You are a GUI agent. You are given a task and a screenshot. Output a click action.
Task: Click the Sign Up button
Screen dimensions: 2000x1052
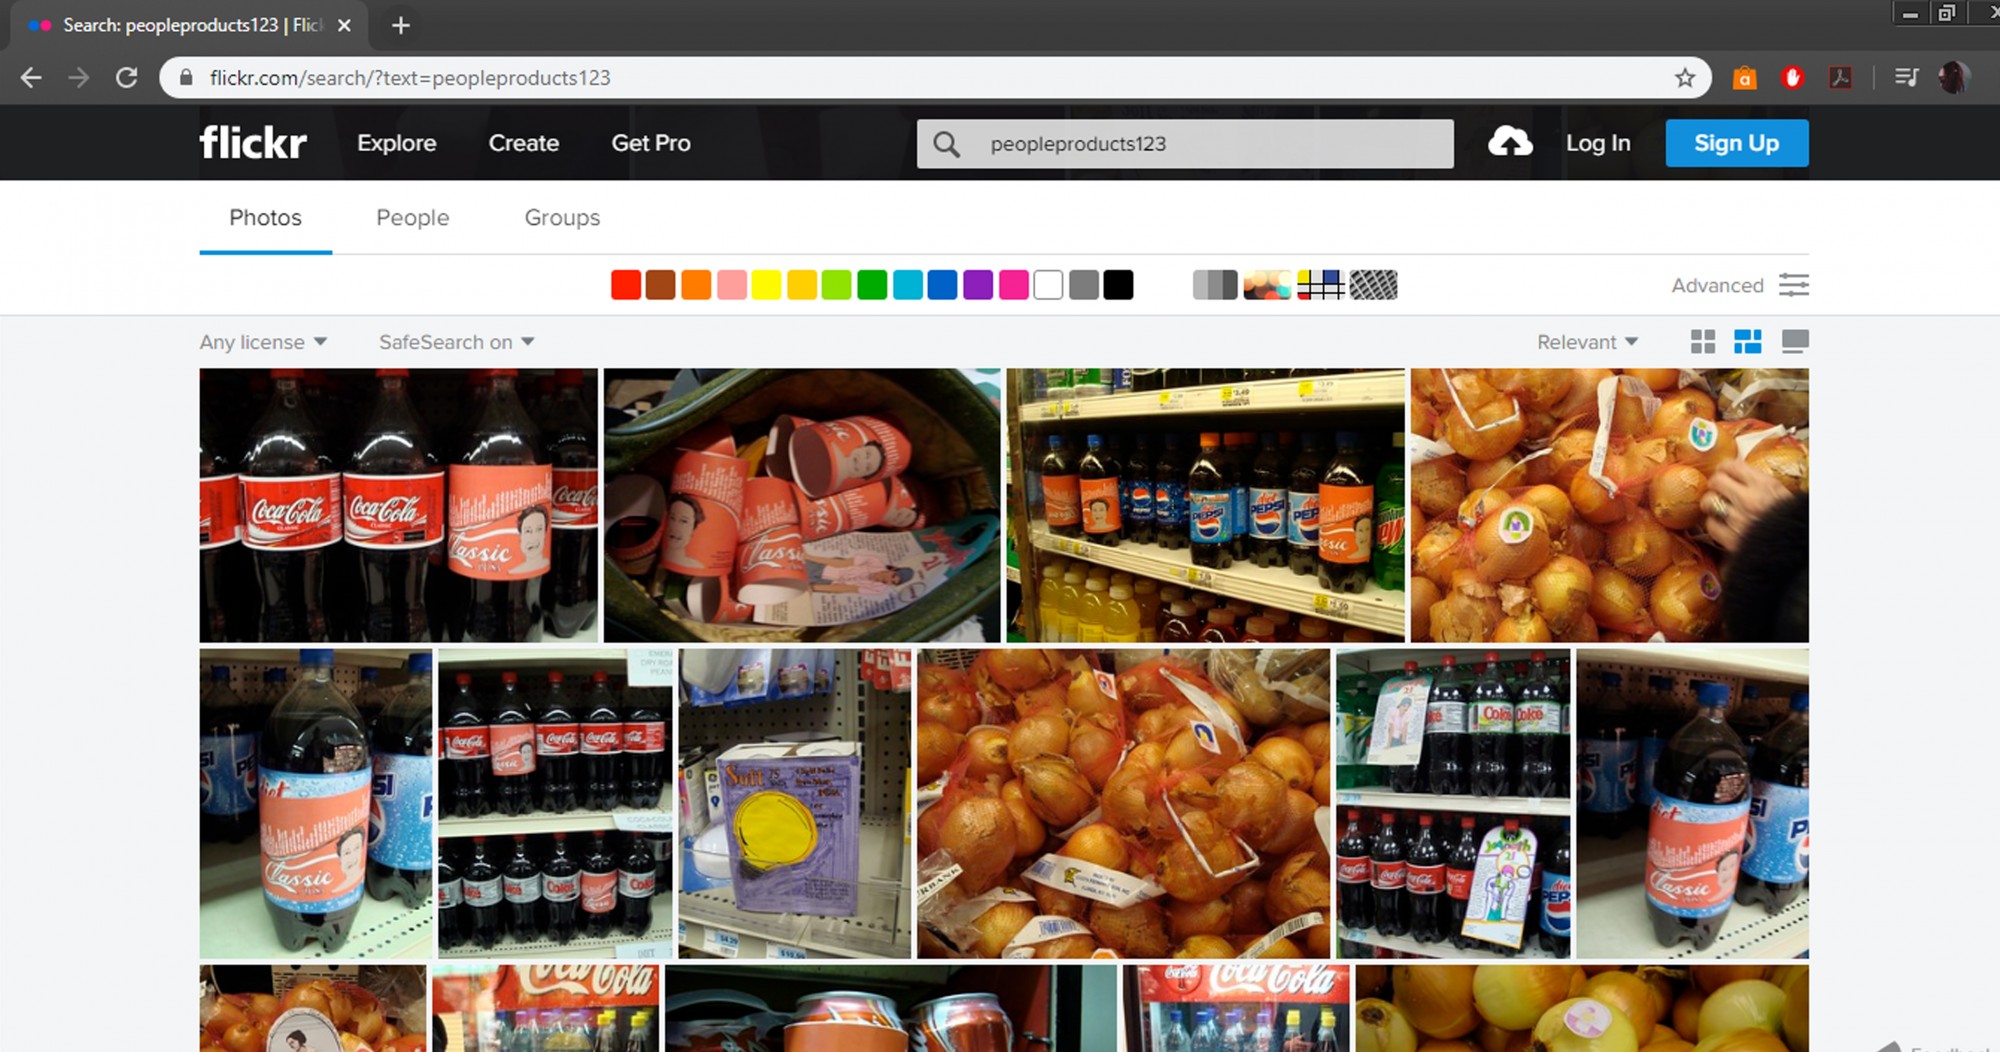(x=1737, y=143)
